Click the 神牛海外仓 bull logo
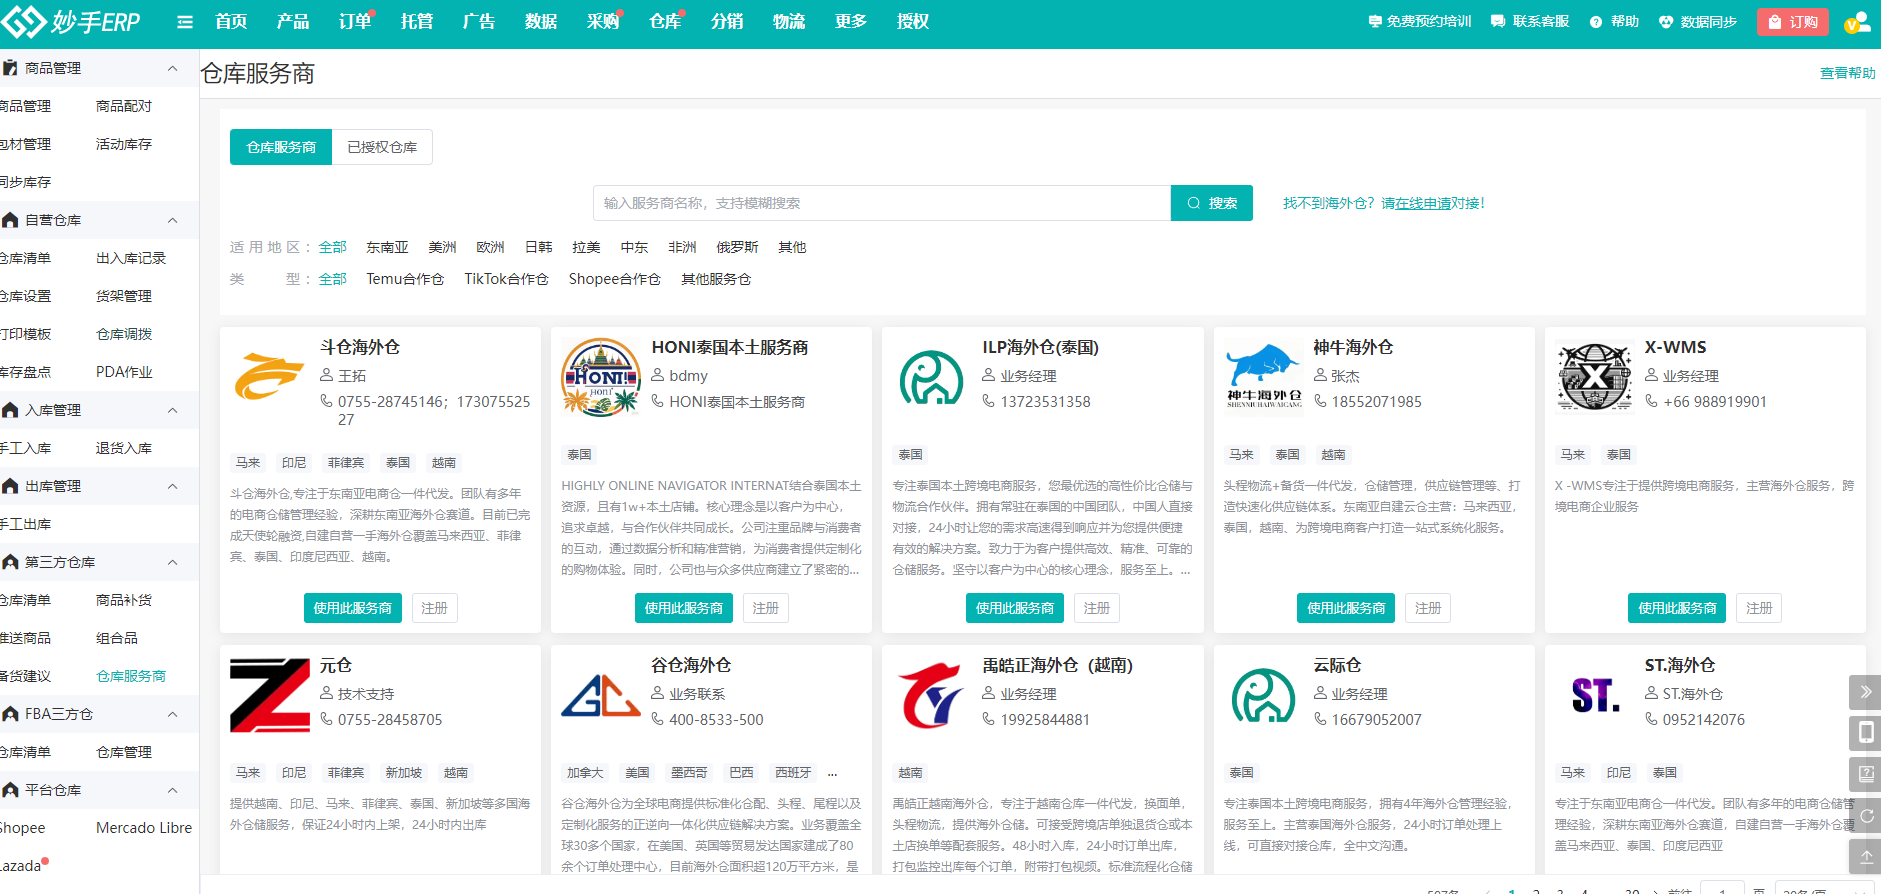This screenshot has height=894, width=1881. click(x=1264, y=377)
